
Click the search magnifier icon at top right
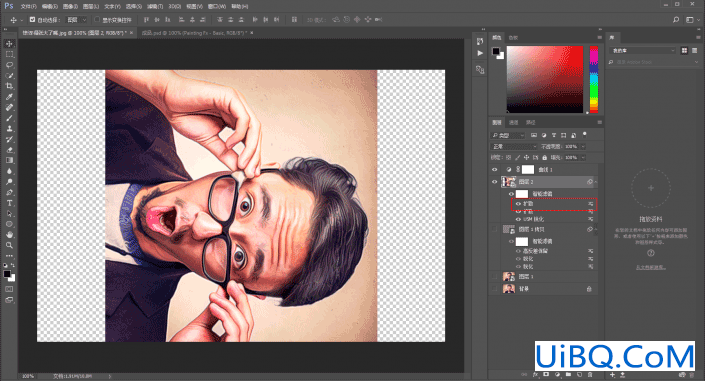tap(676, 20)
